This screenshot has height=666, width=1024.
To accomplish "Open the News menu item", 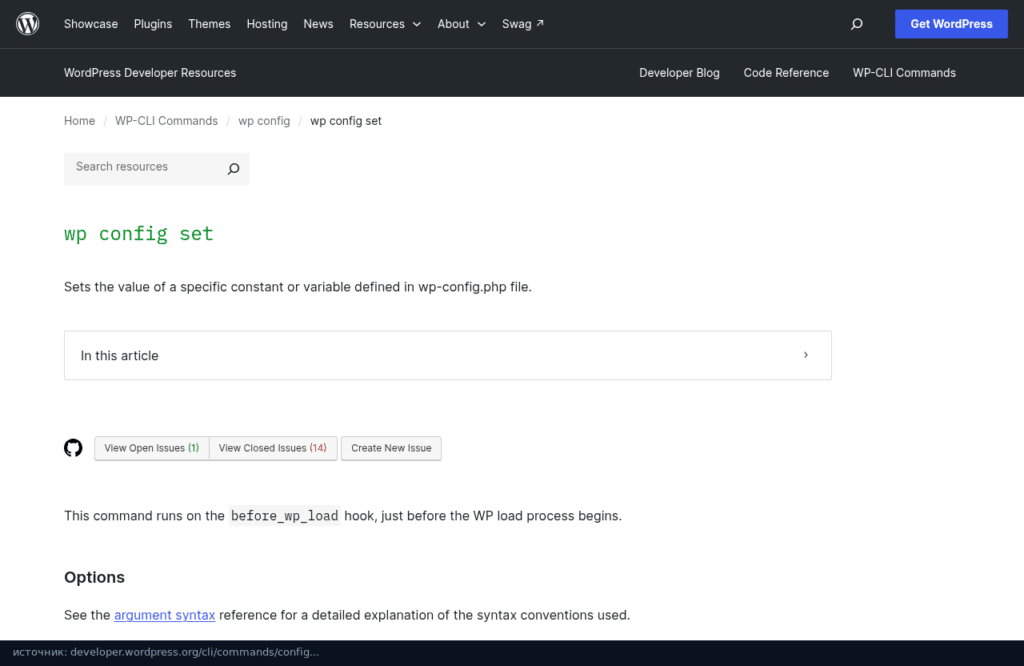I will 318,24.
